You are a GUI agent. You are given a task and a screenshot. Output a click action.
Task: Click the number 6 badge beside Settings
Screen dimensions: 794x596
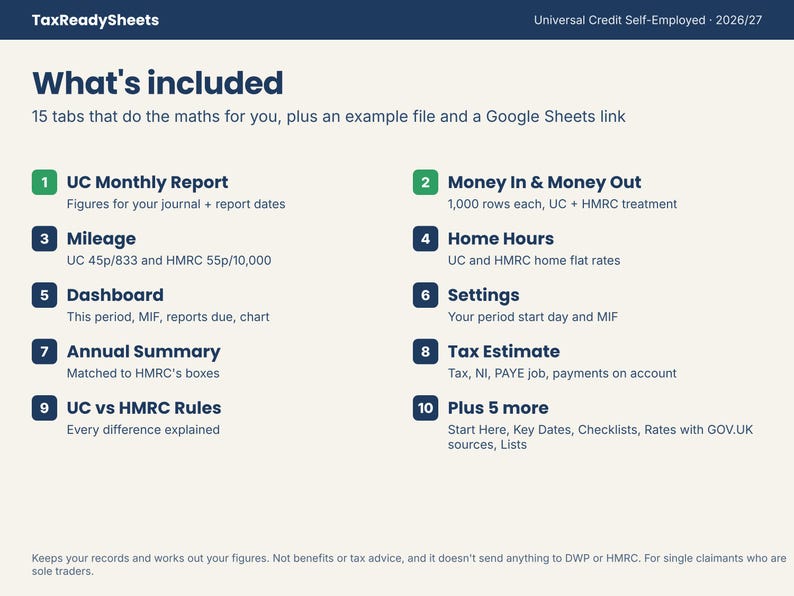pos(425,295)
